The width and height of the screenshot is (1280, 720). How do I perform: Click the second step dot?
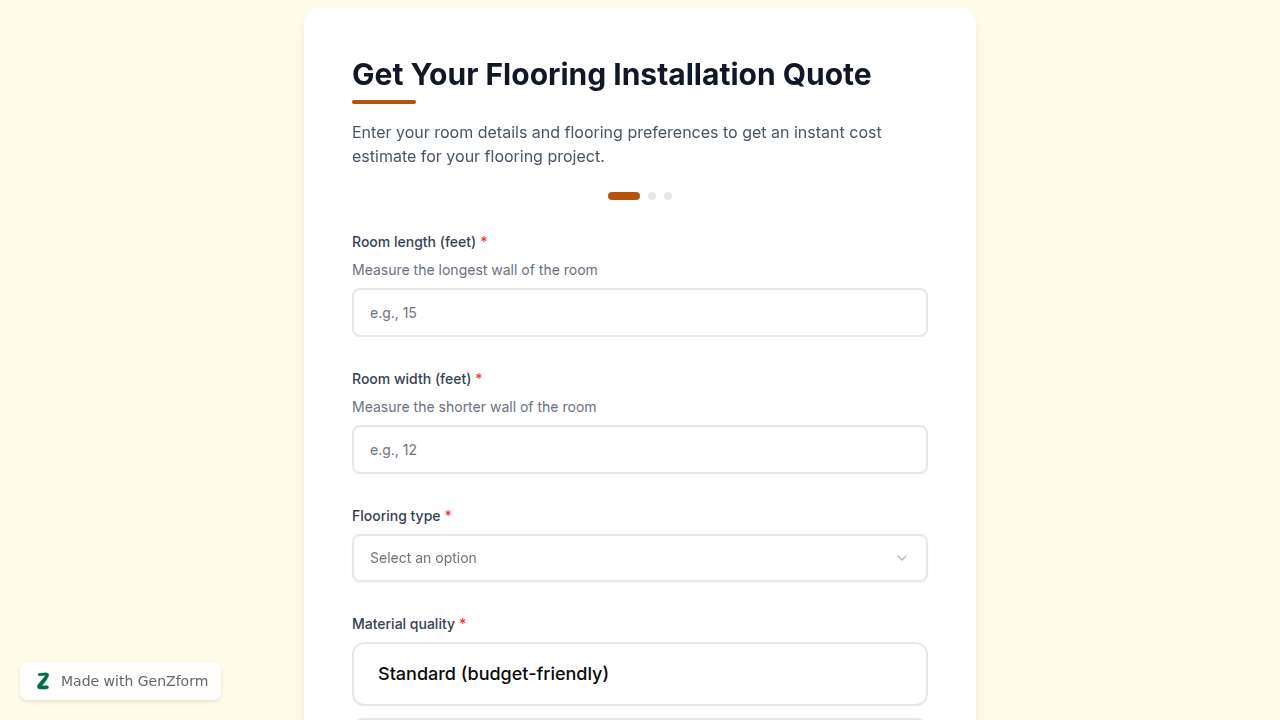pos(652,196)
